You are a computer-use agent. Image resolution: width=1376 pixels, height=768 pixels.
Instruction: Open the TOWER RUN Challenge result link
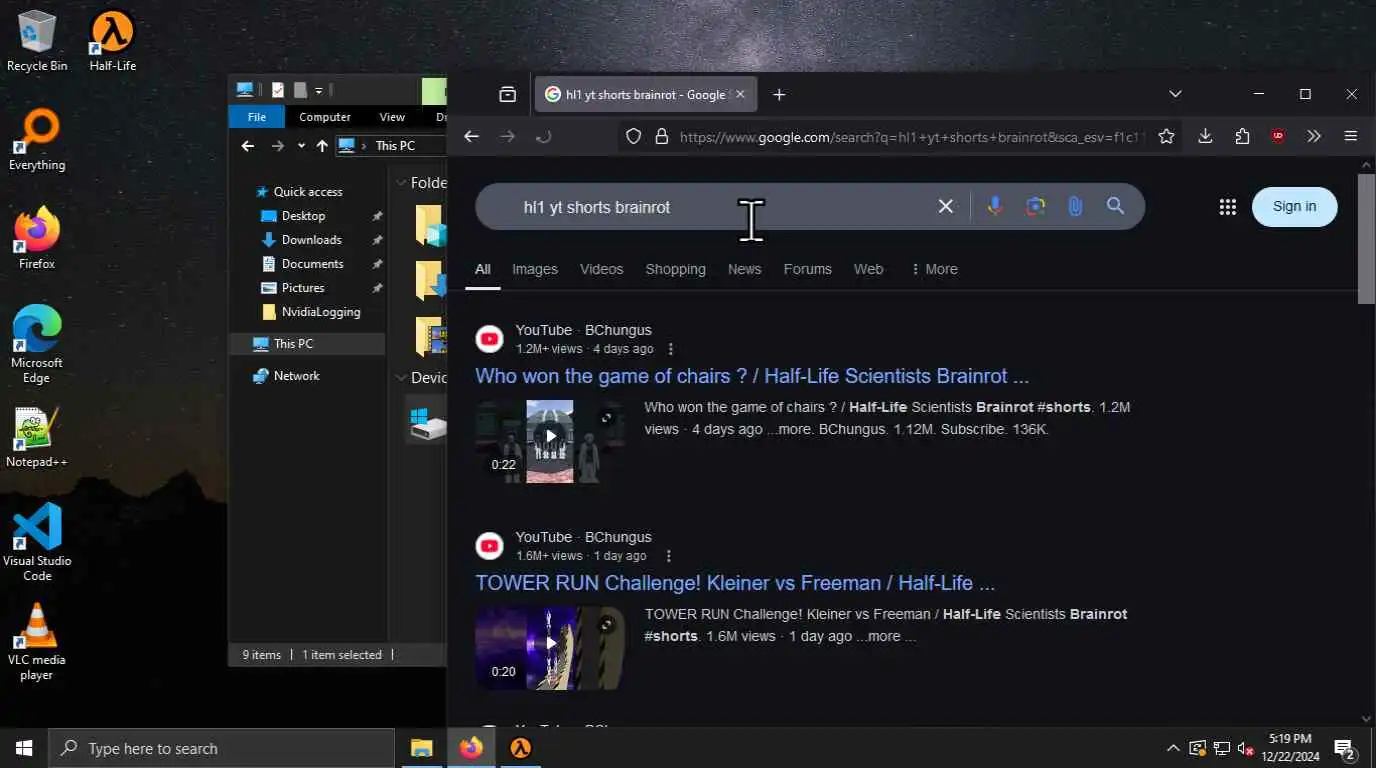coord(735,583)
